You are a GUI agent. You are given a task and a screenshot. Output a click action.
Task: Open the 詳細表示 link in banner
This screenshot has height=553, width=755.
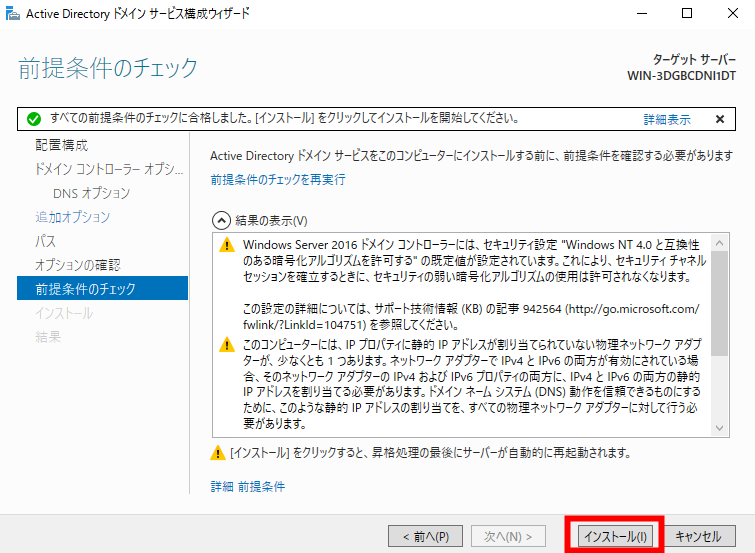667,119
